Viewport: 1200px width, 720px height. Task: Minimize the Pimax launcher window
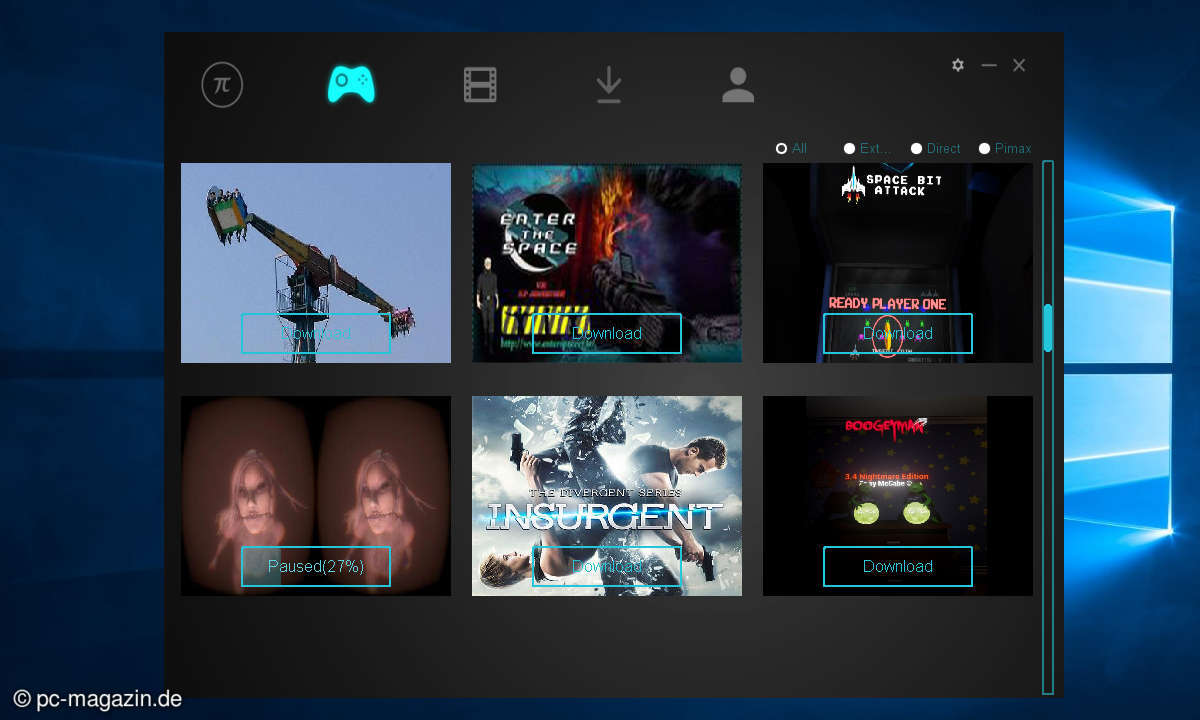click(x=989, y=65)
